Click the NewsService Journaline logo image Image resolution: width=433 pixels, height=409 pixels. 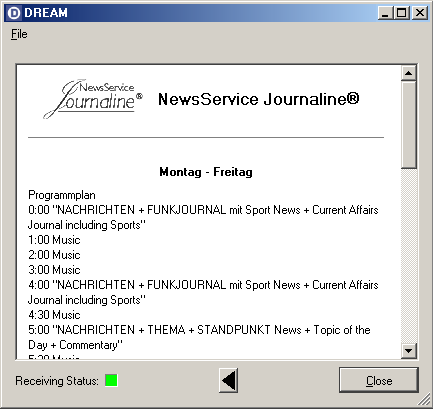click(93, 99)
